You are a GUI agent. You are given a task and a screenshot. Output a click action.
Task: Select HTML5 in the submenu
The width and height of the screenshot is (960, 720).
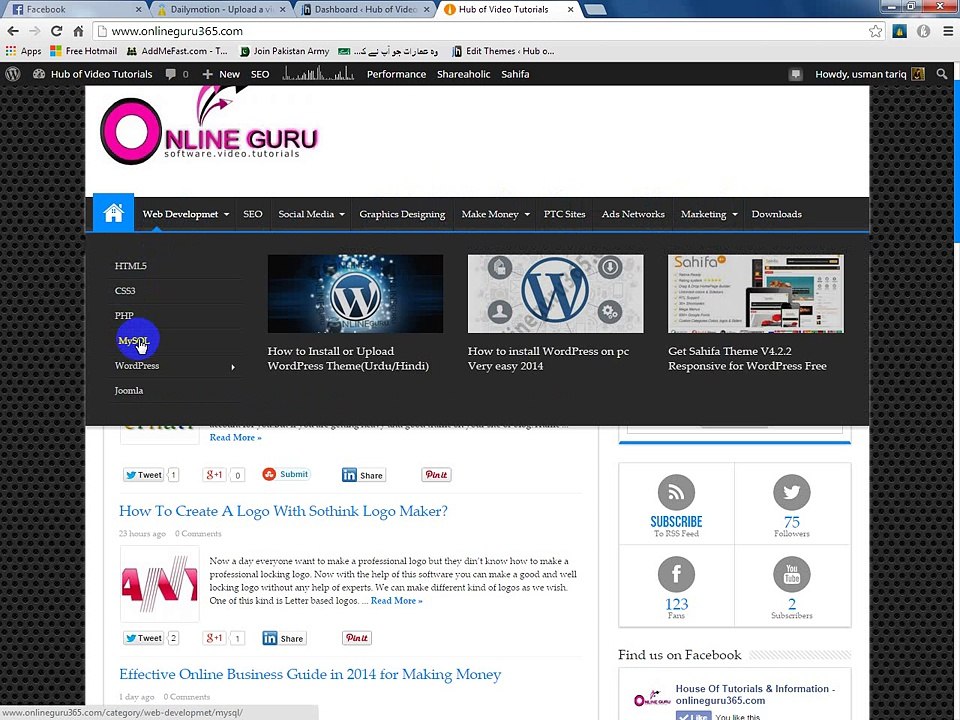[130, 266]
